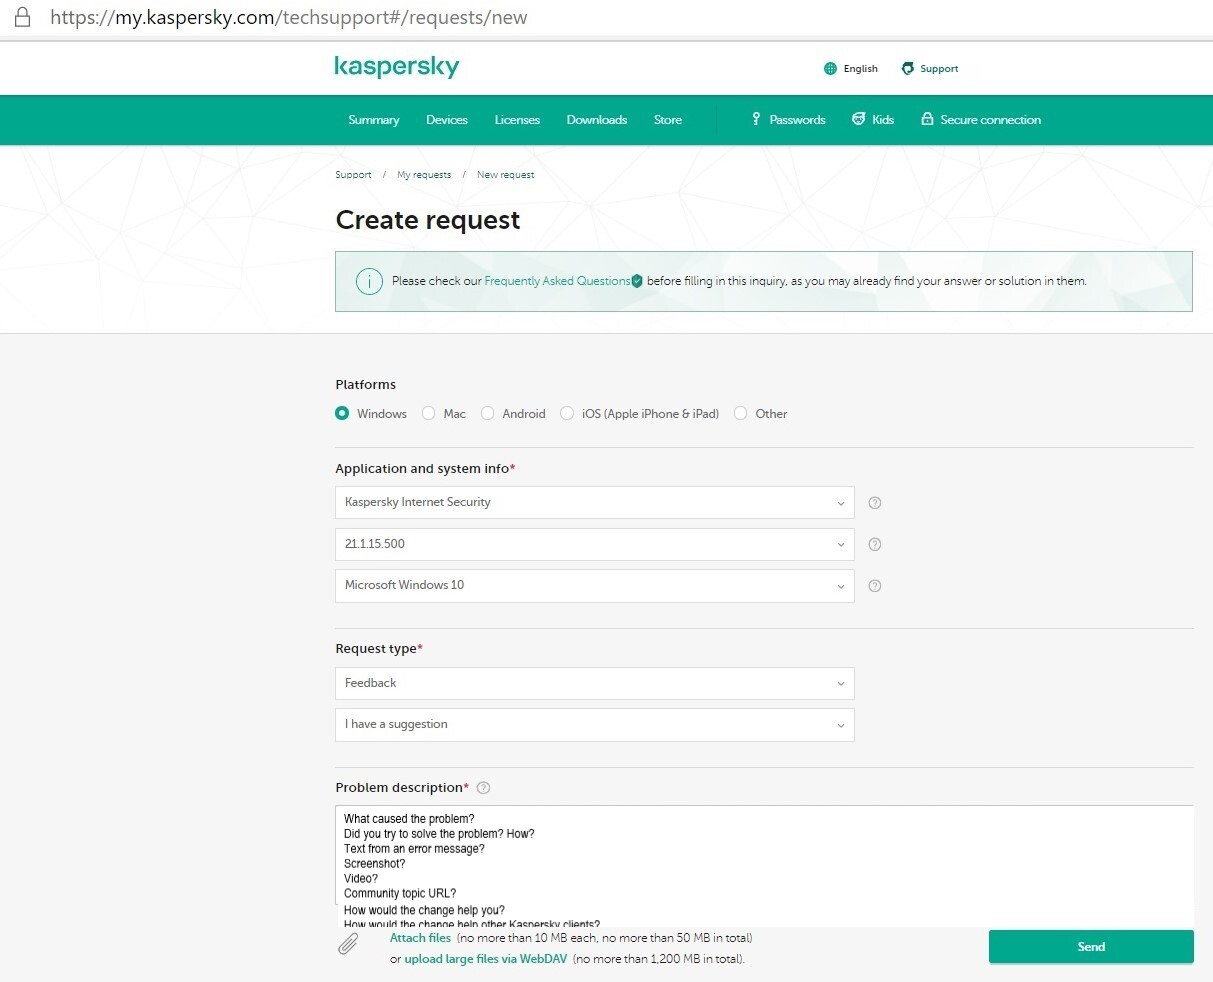Open the Frequently Asked Questions link
Screen dimensions: 1213x982
tap(557, 281)
